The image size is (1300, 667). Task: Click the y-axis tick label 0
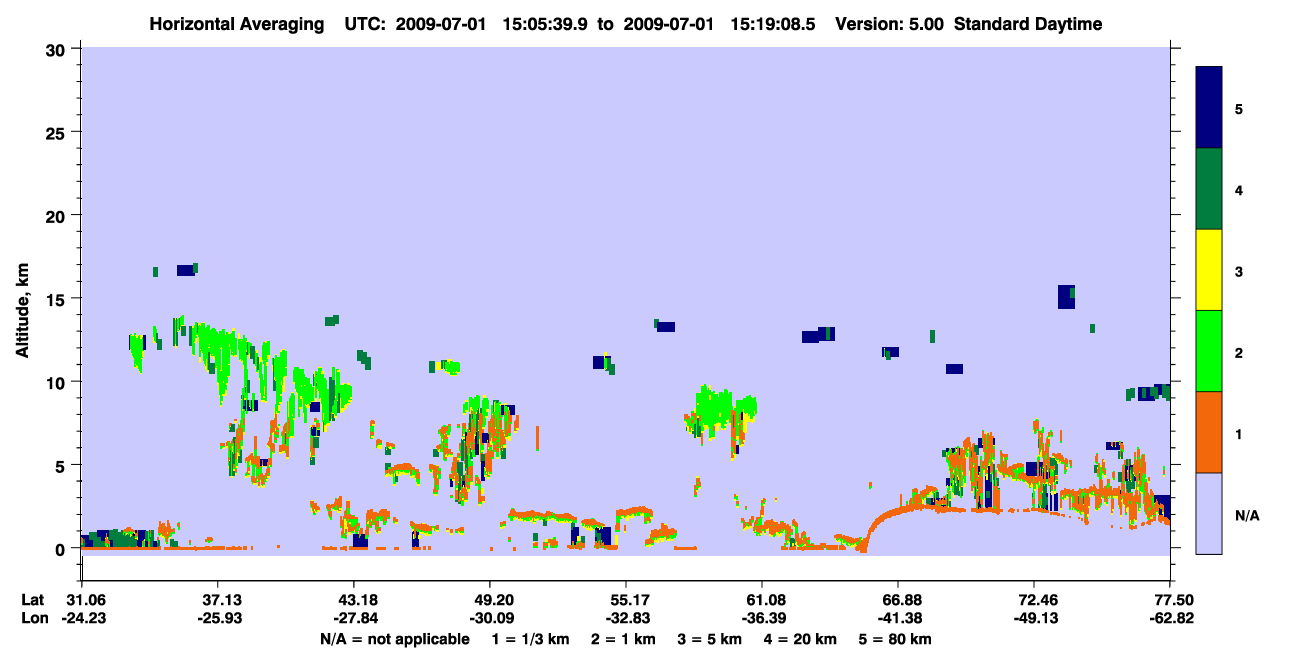point(62,548)
